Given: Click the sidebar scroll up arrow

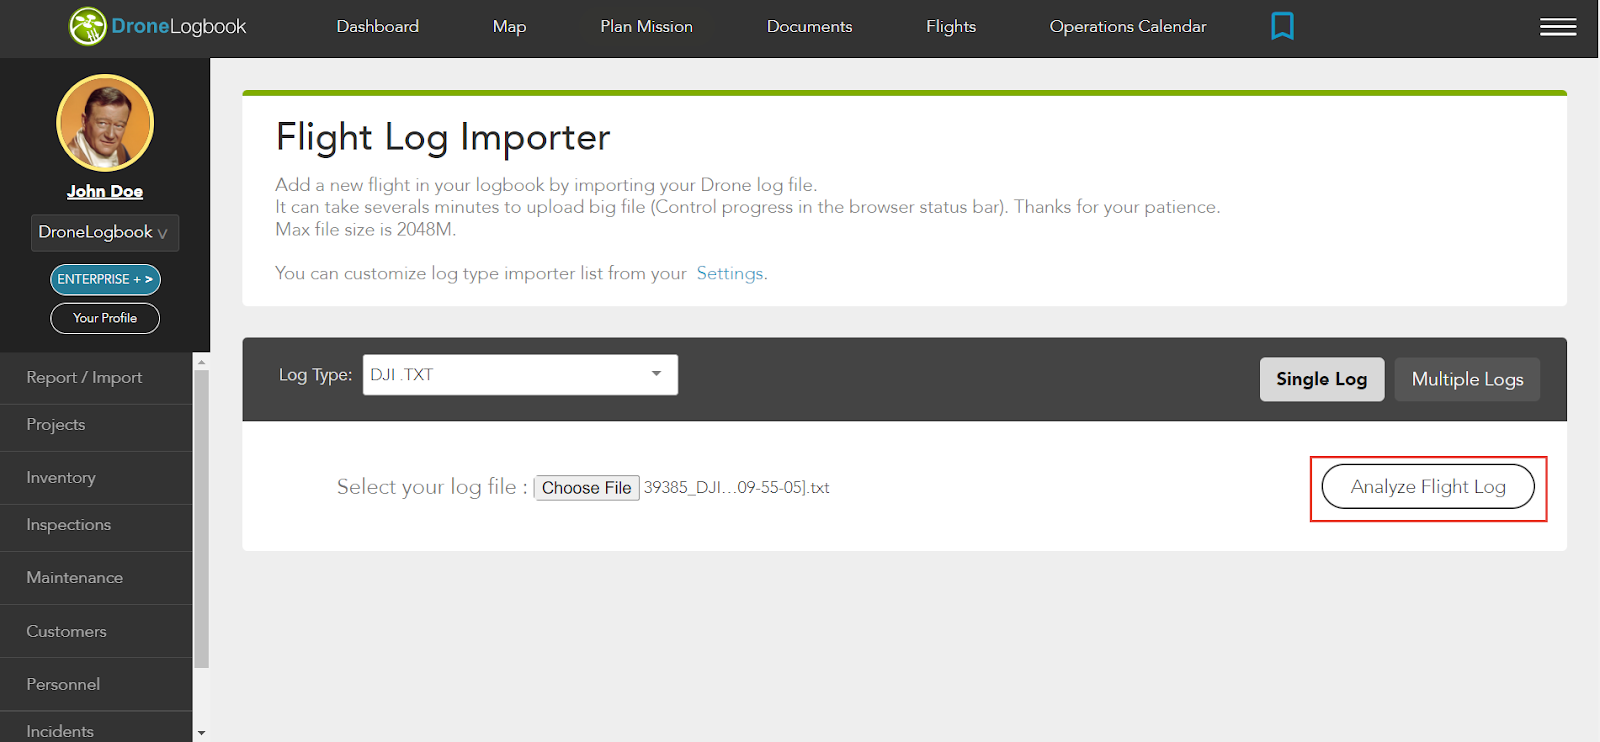Looking at the screenshot, I should 201,361.
